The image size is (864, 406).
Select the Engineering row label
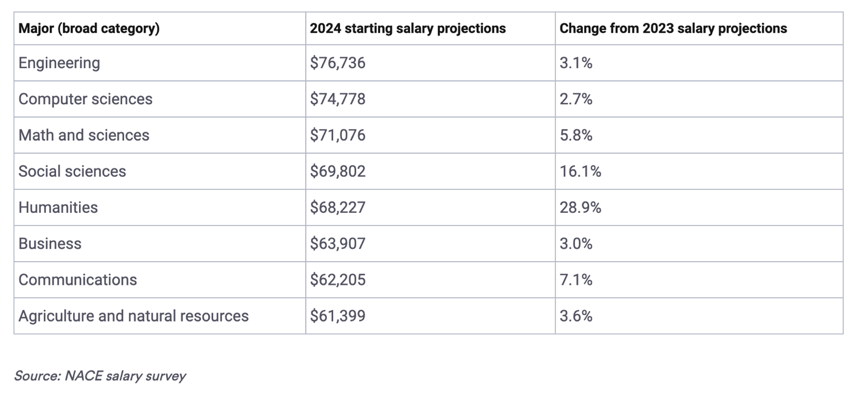click(60, 64)
